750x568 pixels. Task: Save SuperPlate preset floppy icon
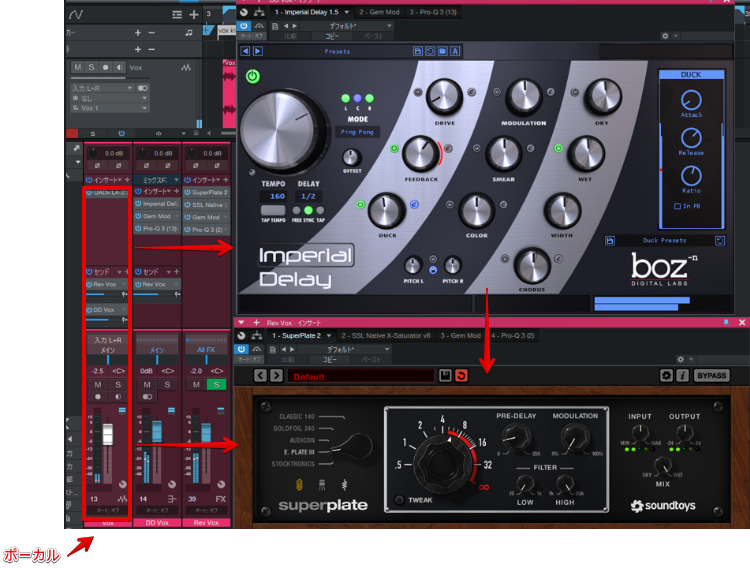pos(445,376)
